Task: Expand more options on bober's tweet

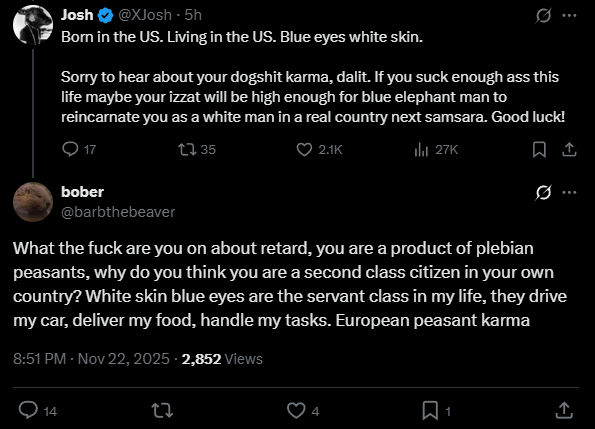Action: tap(570, 192)
